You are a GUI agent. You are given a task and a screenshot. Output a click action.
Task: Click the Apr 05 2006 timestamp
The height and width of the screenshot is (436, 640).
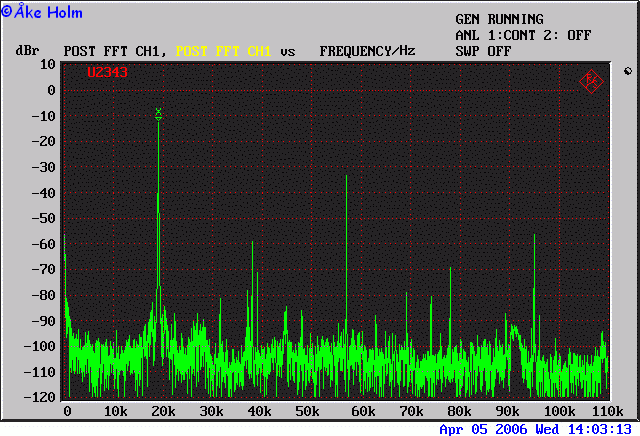click(x=536, y=429)
